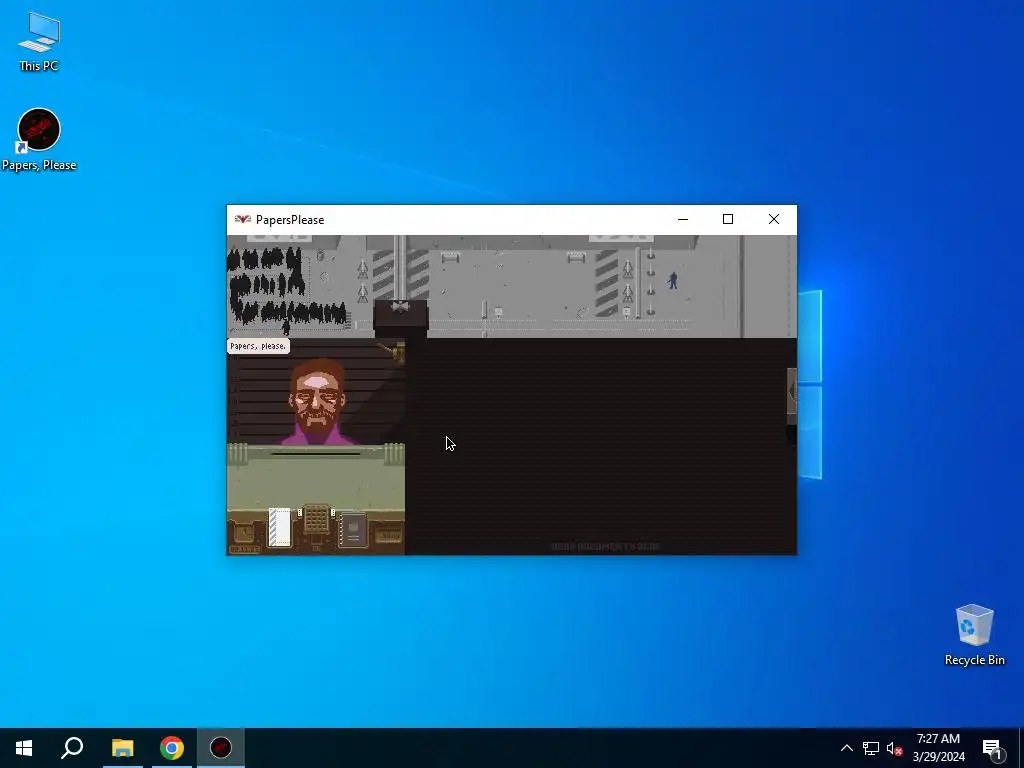
Task: Click the document slot on the counter
Action: 315,453
